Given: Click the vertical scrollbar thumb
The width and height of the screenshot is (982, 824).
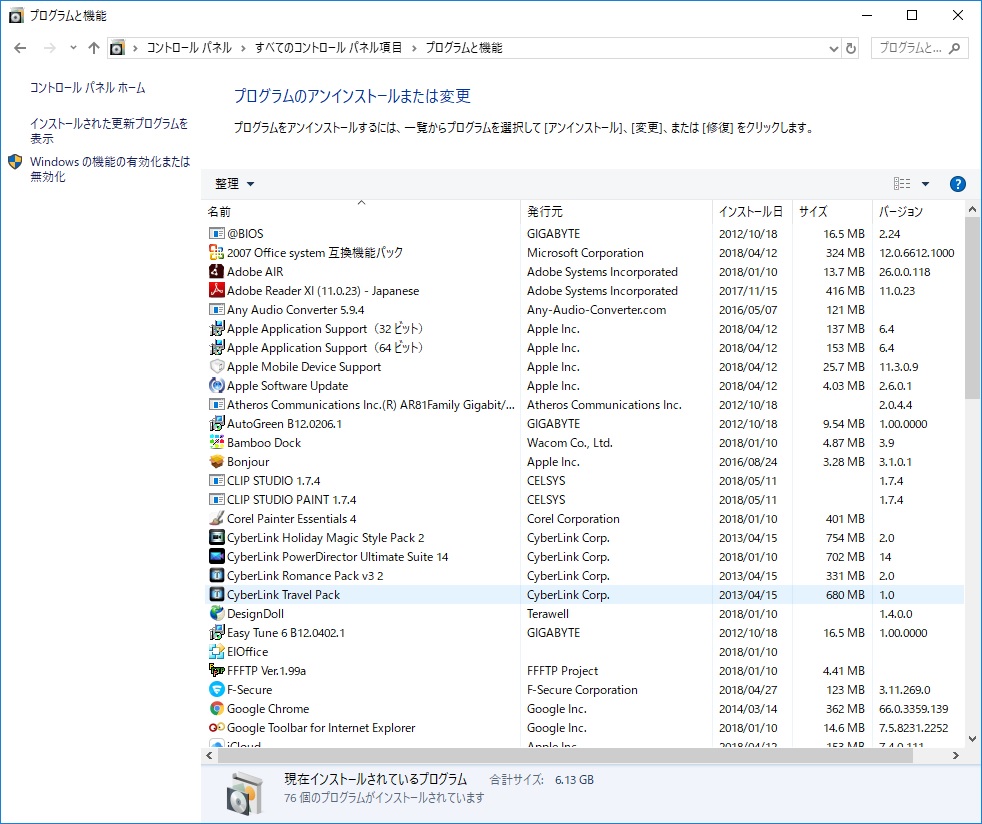Looking at the screenshot, I should pos(972,307).
